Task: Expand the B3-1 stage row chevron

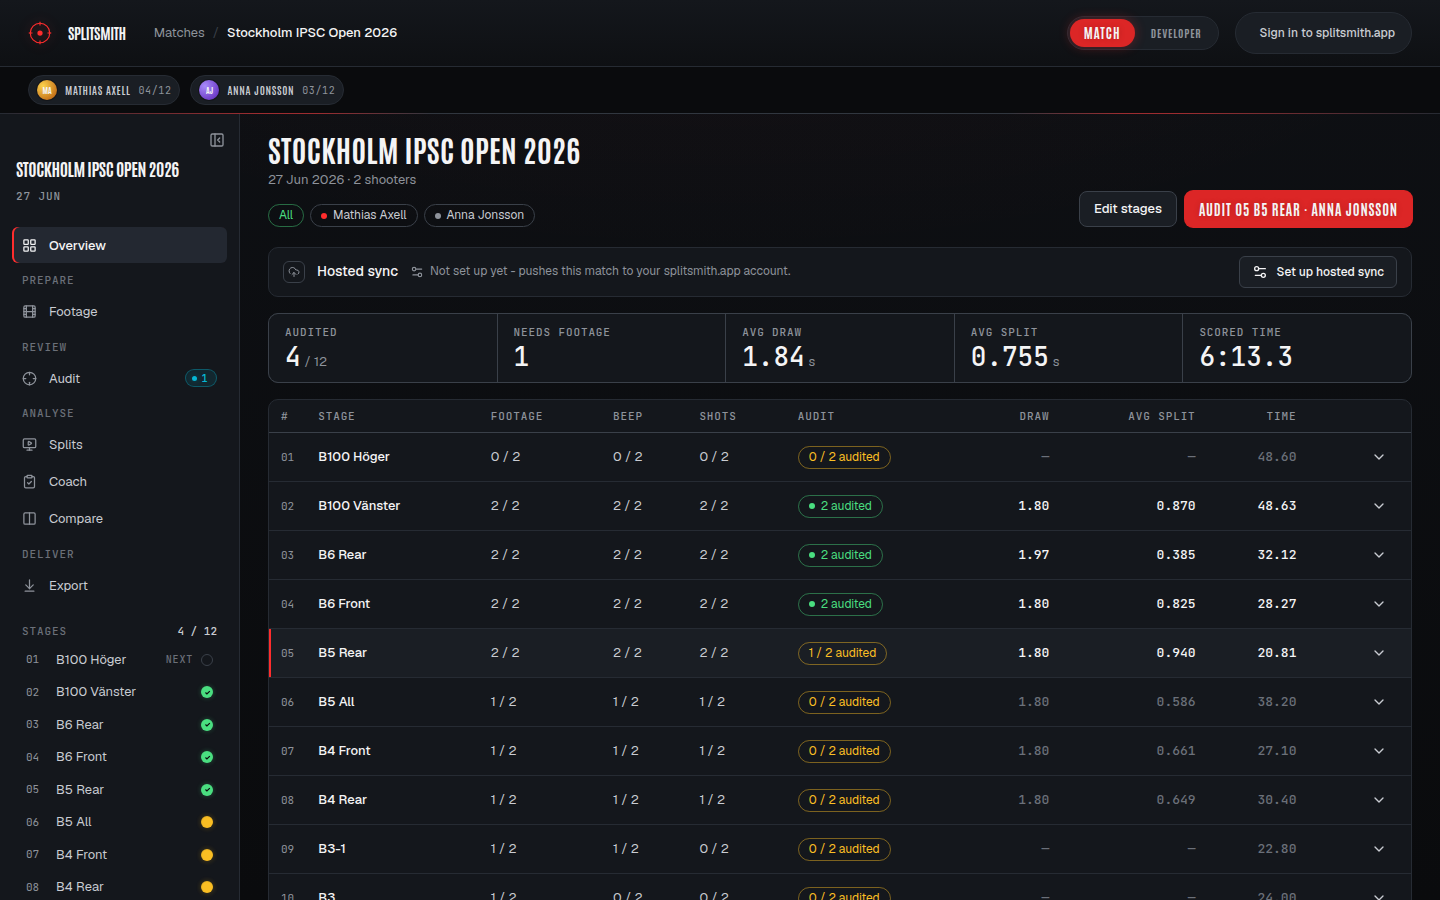Action: [x=1379, y=849]
